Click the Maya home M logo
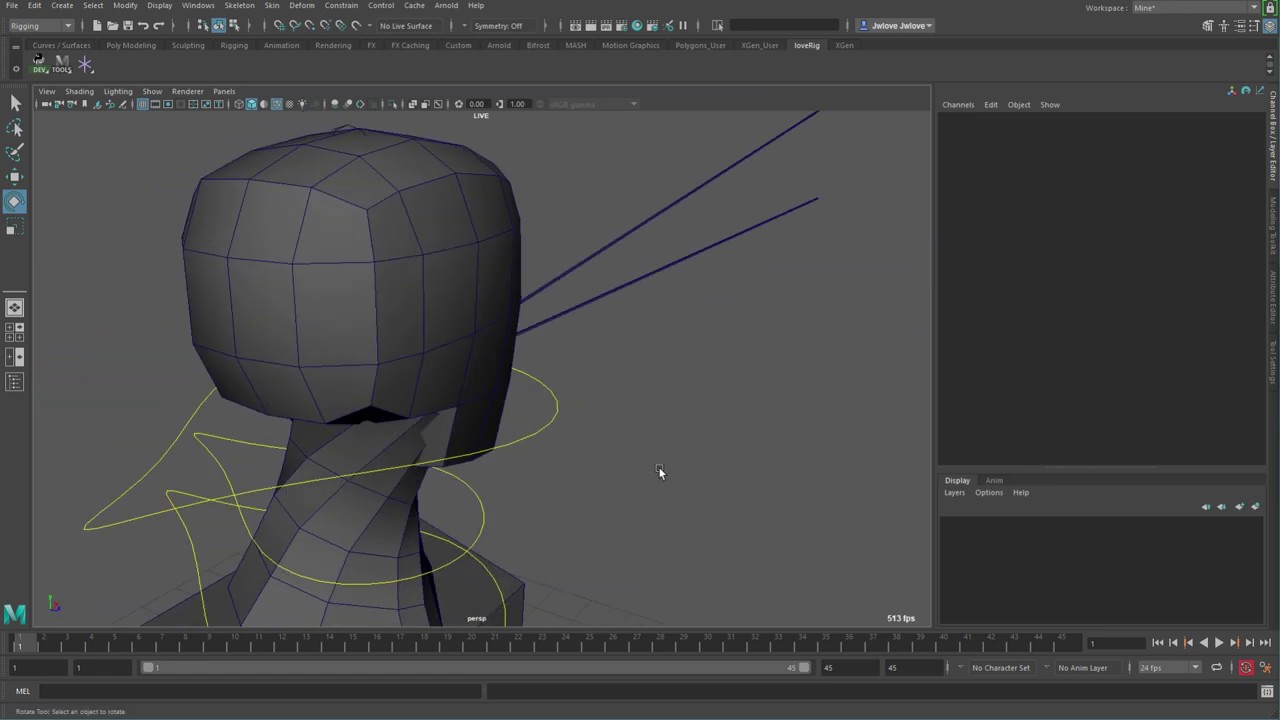Screen dimensions: 1280x720 click(14, 613)
